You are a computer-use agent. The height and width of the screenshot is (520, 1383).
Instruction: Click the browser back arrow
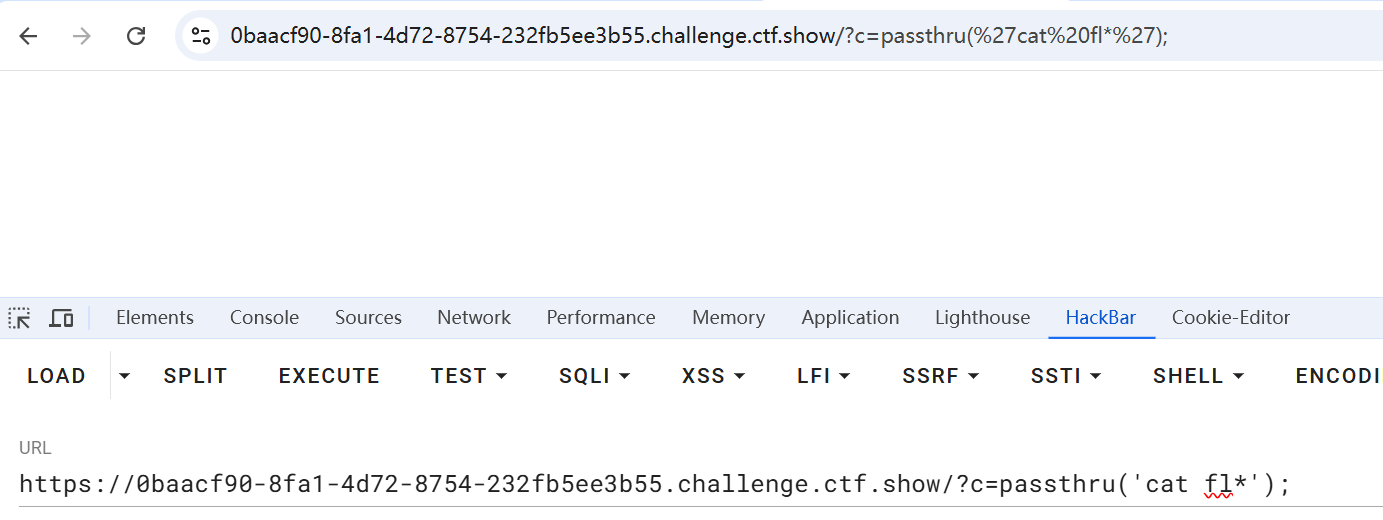coord(28,36)
